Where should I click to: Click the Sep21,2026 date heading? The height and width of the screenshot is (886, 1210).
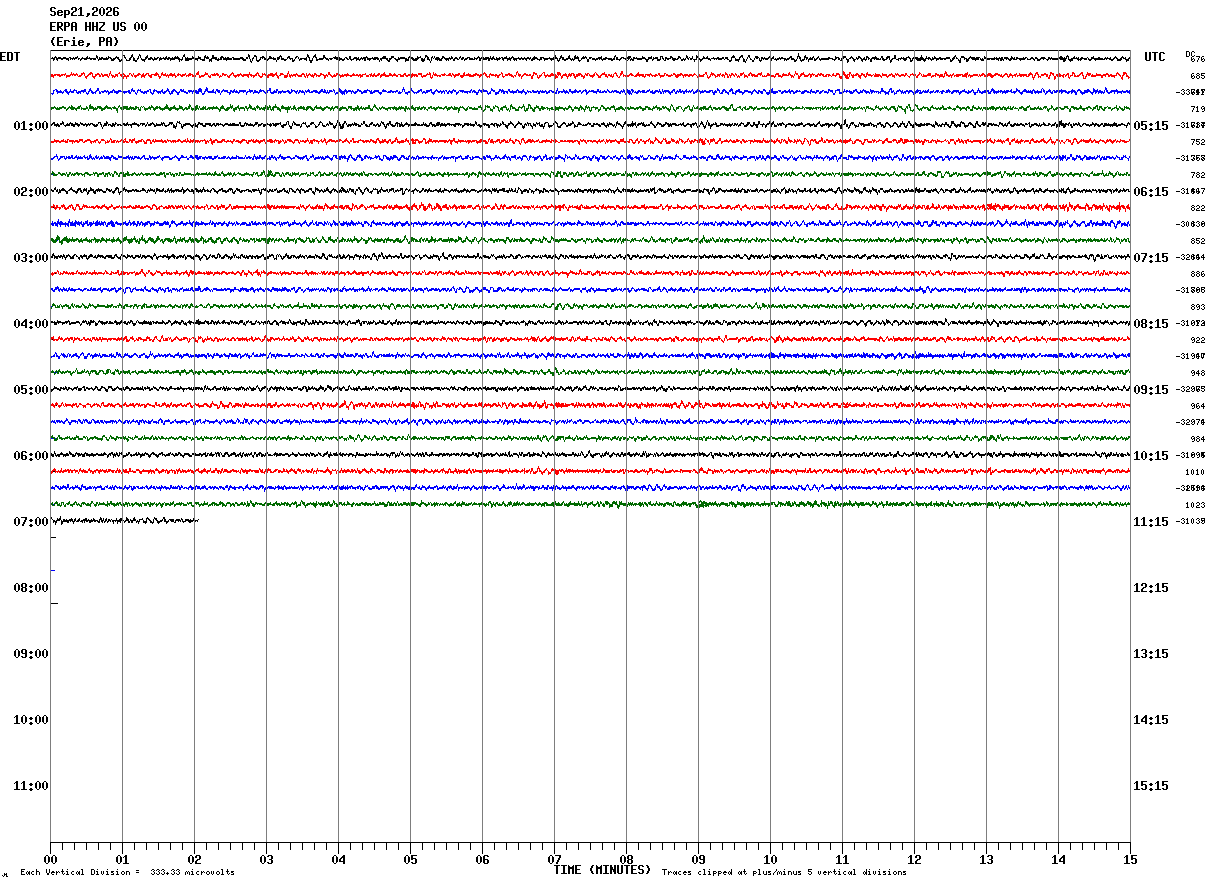click(84, 12)
